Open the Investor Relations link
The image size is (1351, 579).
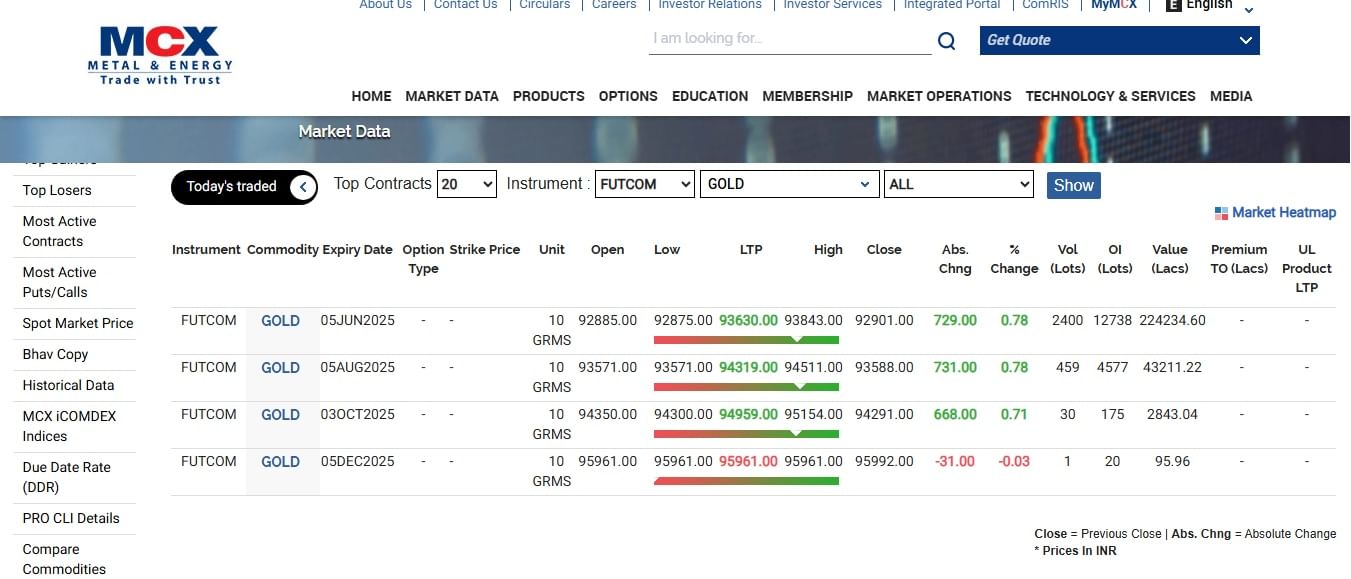(x=710, y=5)
